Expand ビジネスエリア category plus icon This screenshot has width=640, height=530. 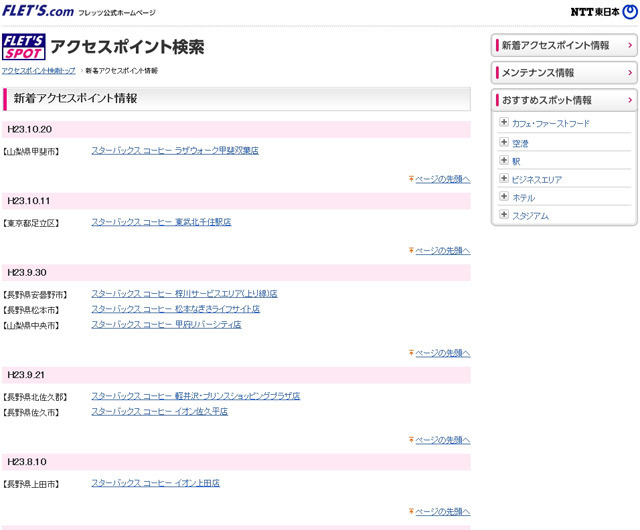[x=504, y=178]
